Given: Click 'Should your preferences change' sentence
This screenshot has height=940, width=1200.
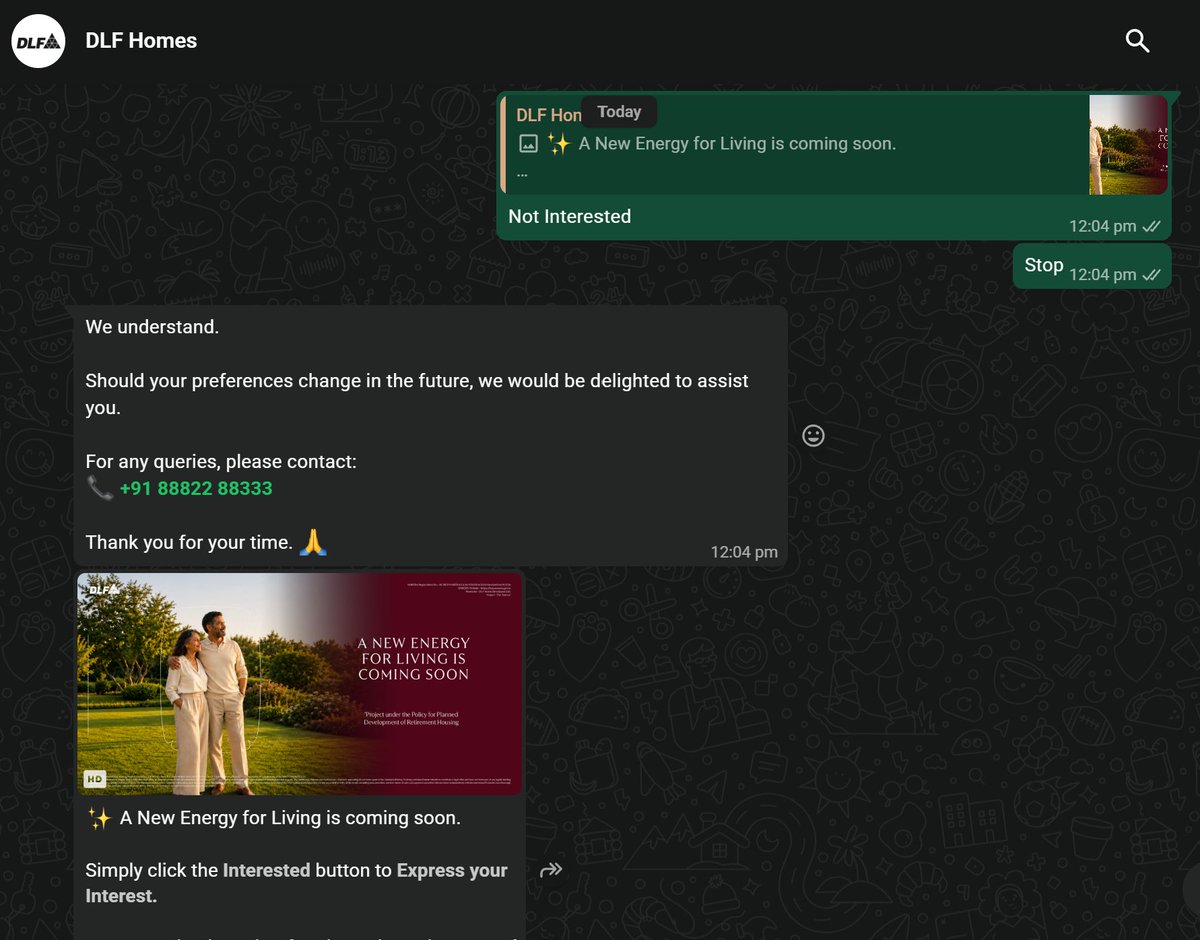Looking at the screenshot, I should [417, 394].
